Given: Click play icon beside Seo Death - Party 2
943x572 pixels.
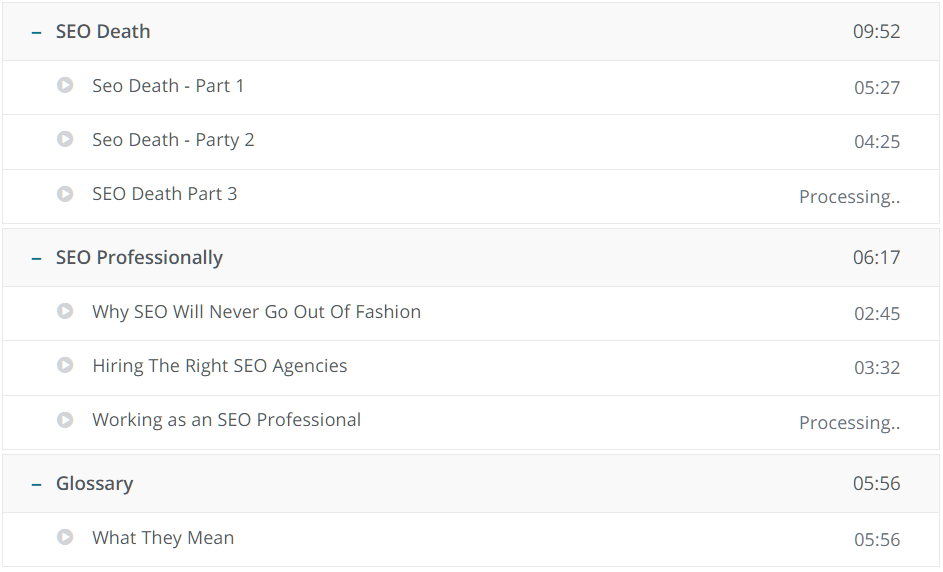Looking at the screenshot, I should [x=65, y=139].
